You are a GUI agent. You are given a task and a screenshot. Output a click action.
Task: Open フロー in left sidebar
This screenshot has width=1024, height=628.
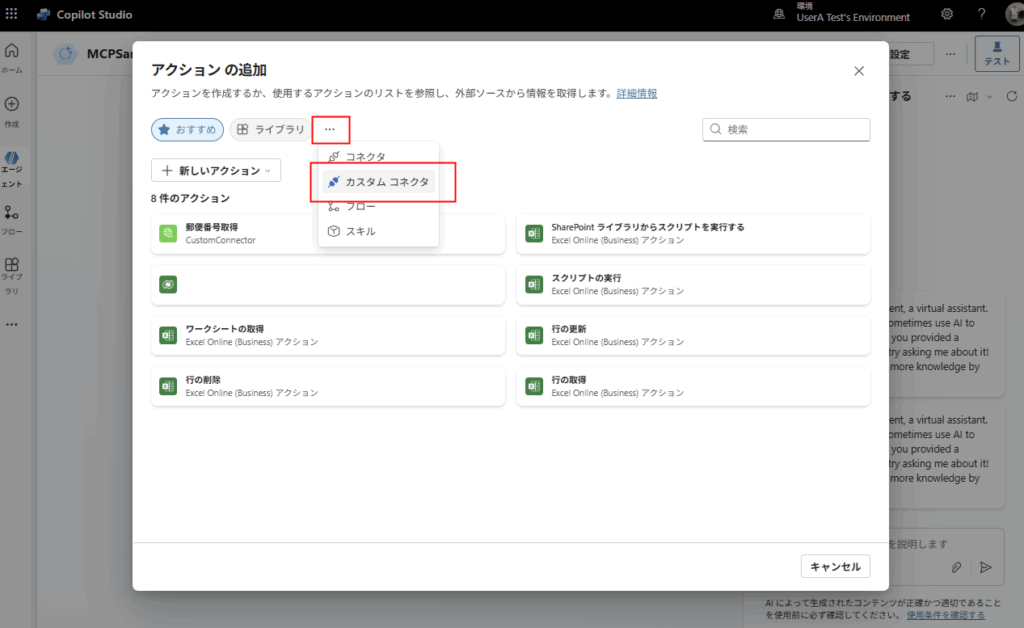[12, 219]
